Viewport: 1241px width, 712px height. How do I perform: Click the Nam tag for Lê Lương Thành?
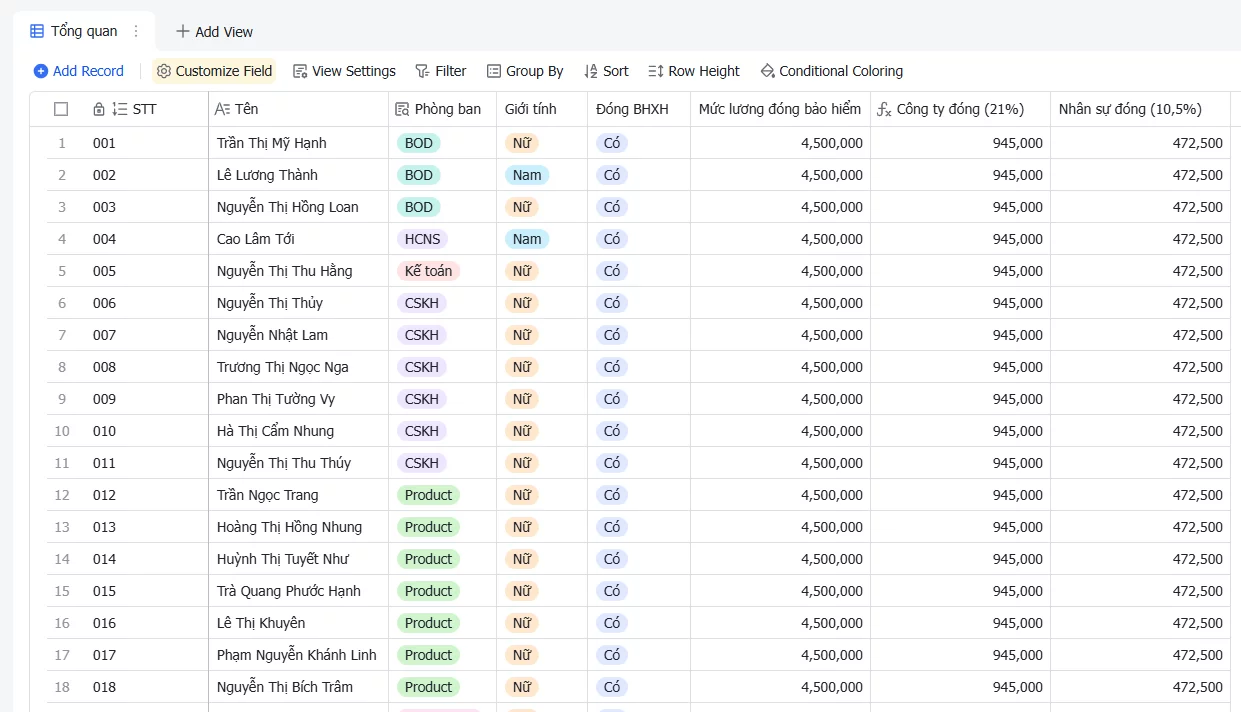coord(527,175)
